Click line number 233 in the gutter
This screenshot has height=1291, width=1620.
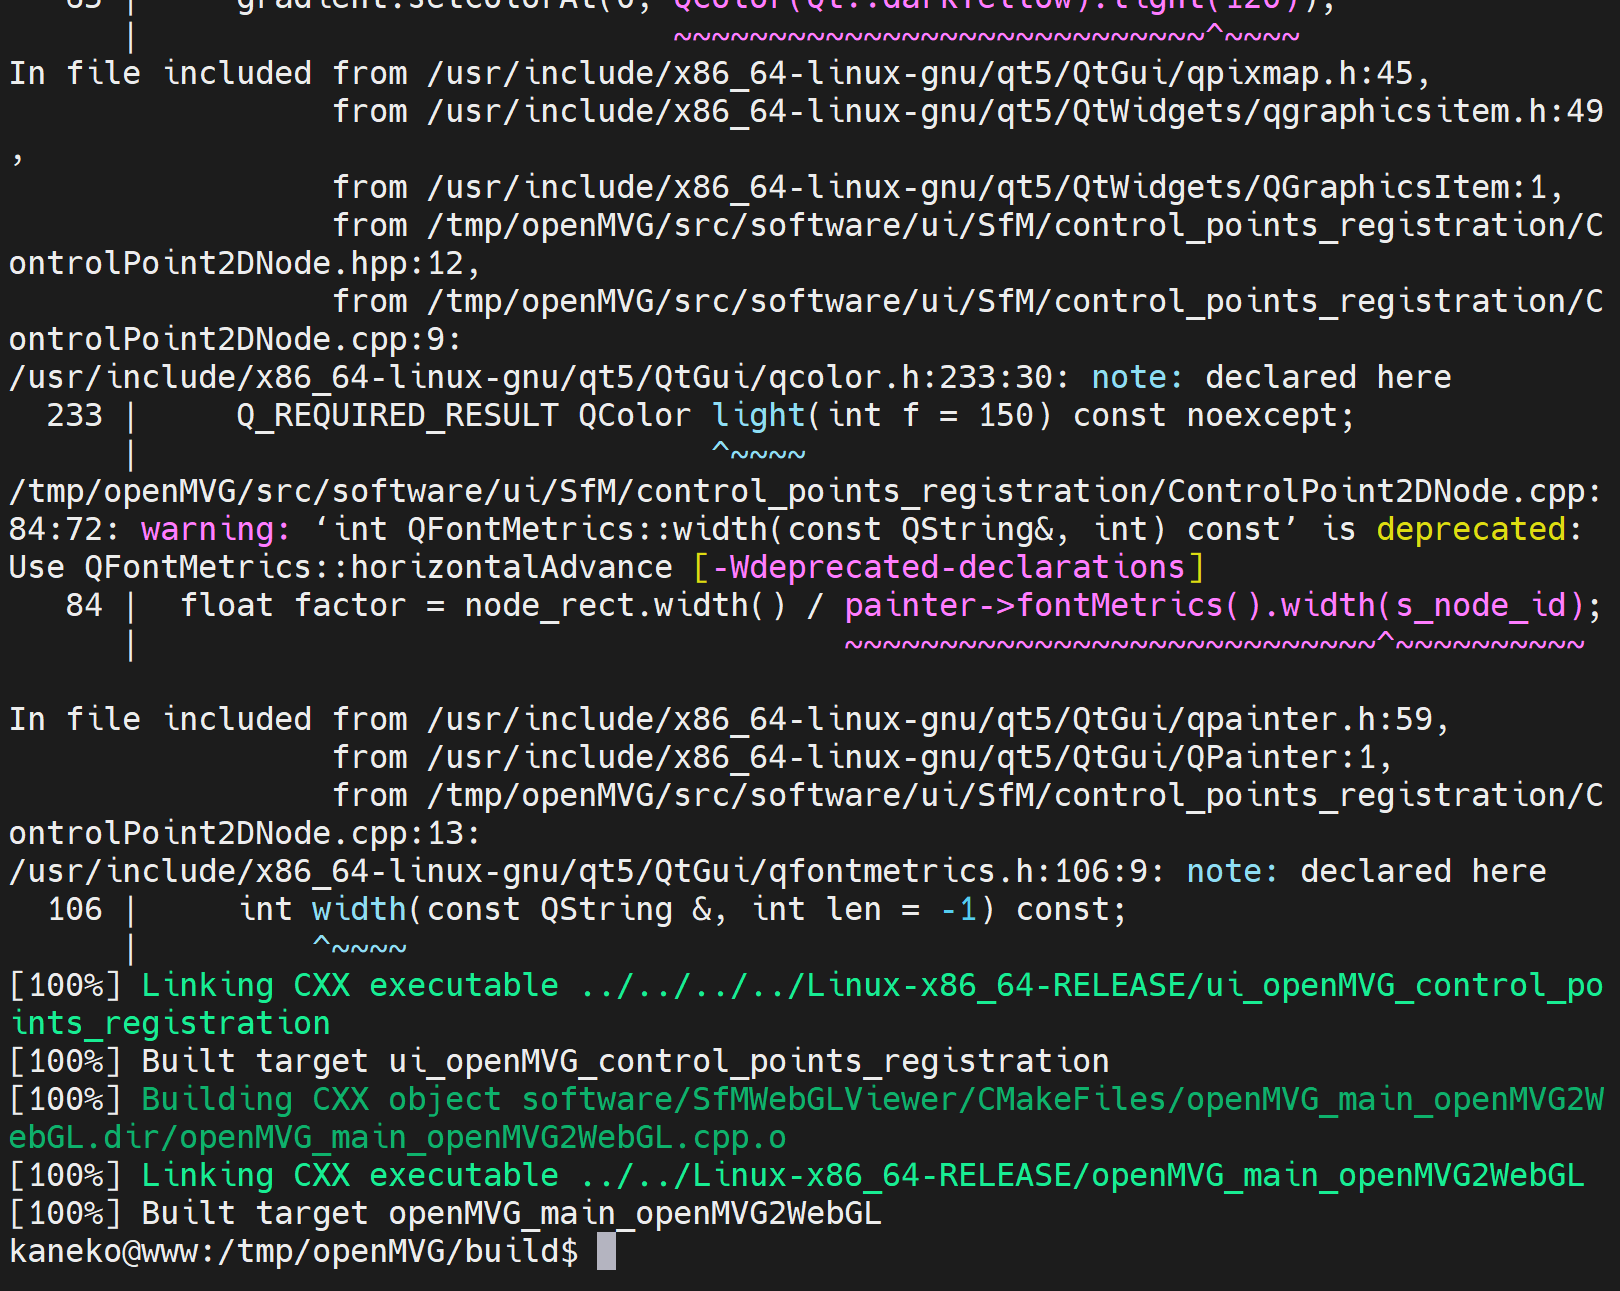pyautogui.click(x=75, y=415)
